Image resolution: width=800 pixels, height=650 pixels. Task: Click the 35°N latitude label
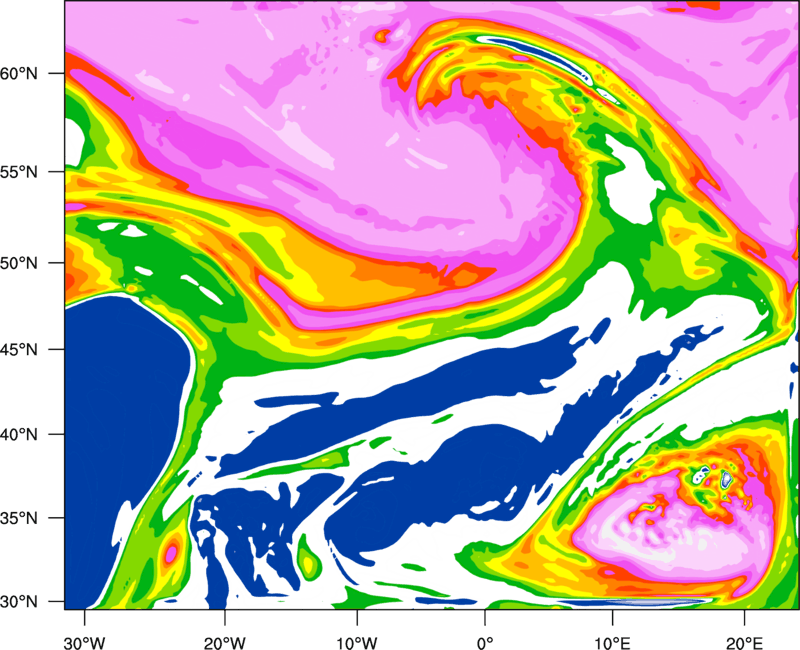19,518
